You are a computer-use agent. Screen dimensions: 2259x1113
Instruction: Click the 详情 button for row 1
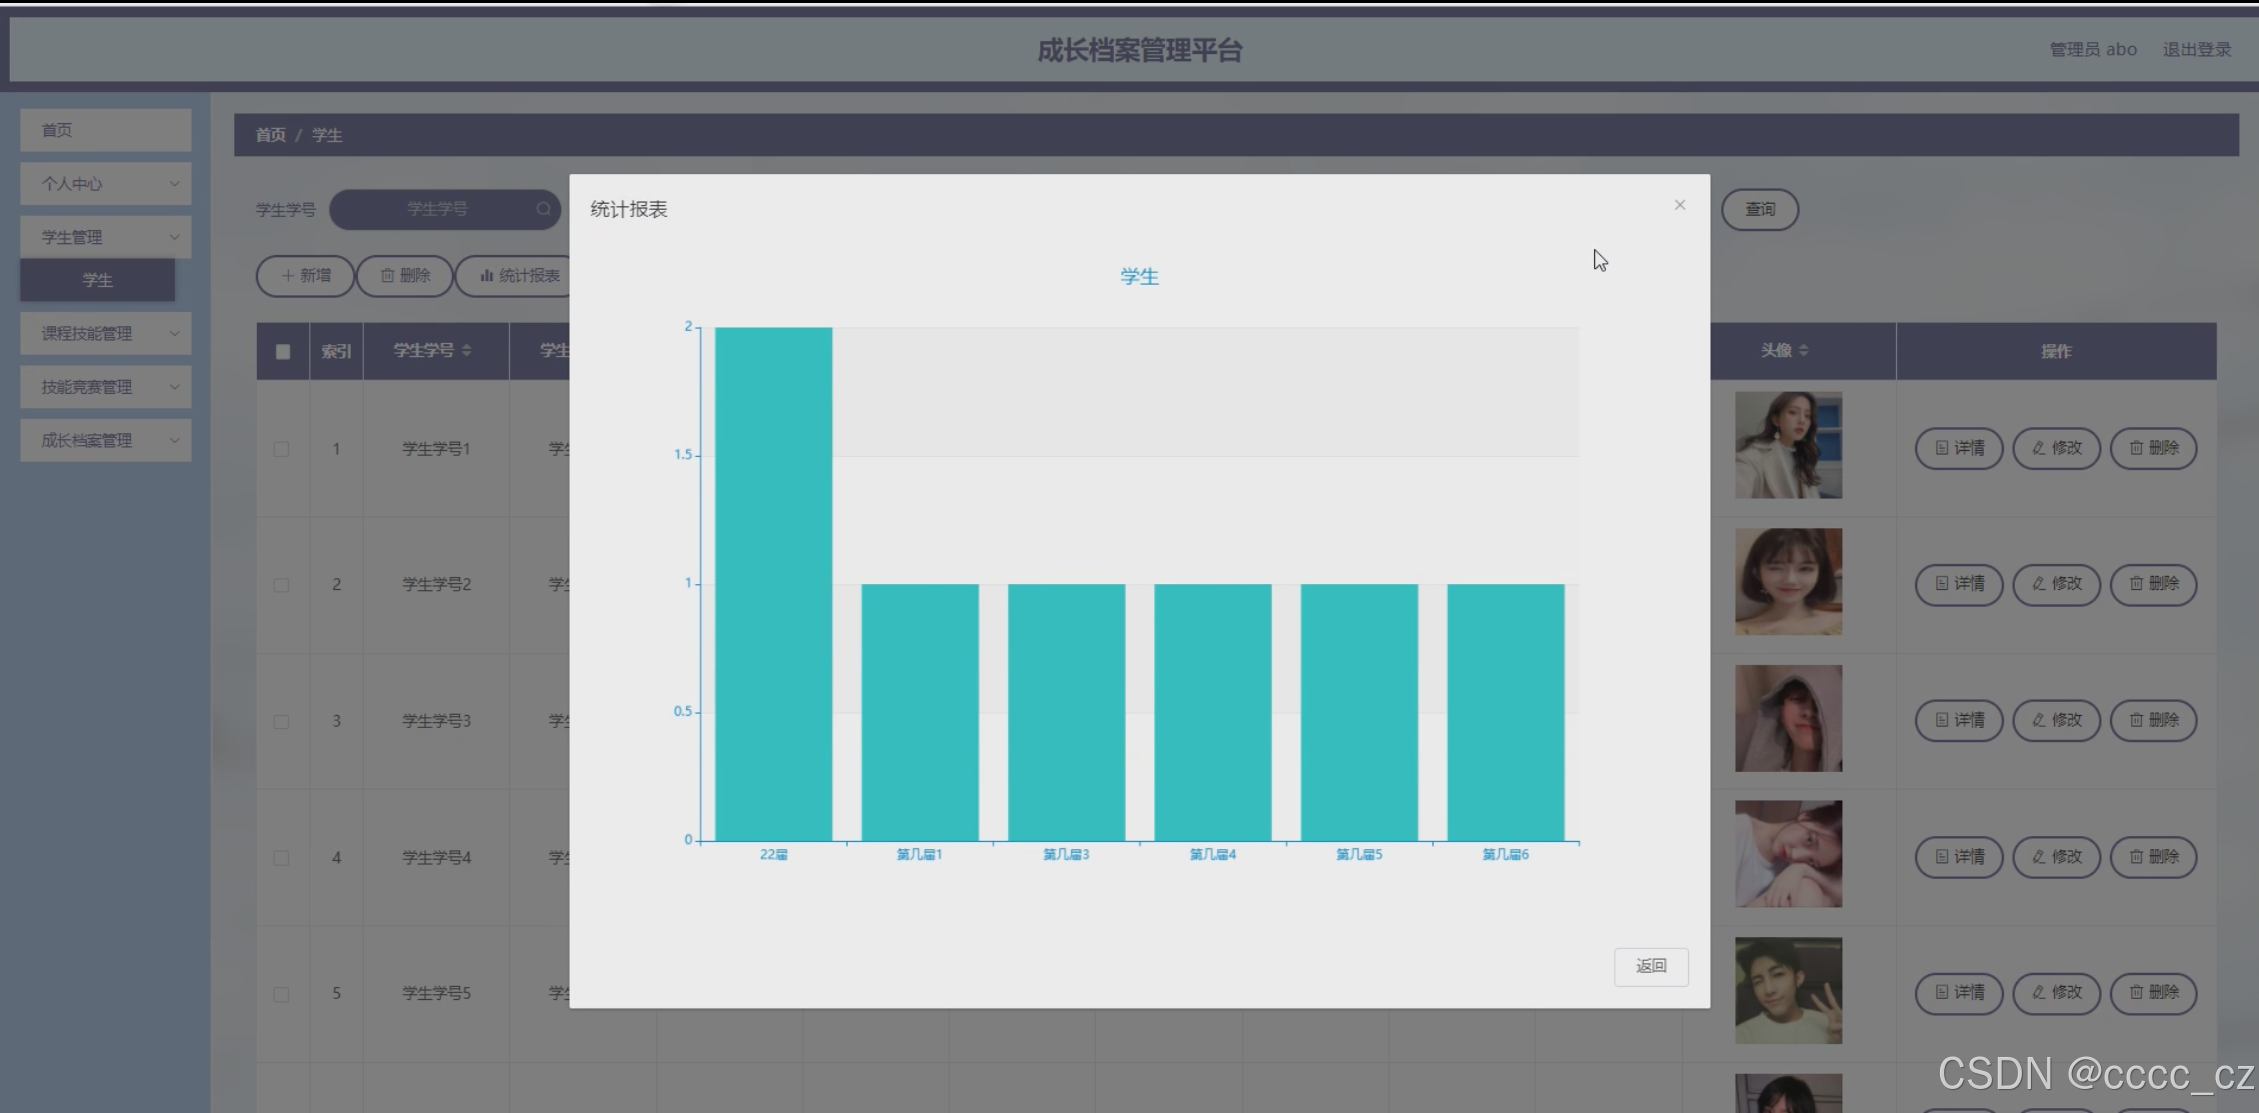point(1958,448)
